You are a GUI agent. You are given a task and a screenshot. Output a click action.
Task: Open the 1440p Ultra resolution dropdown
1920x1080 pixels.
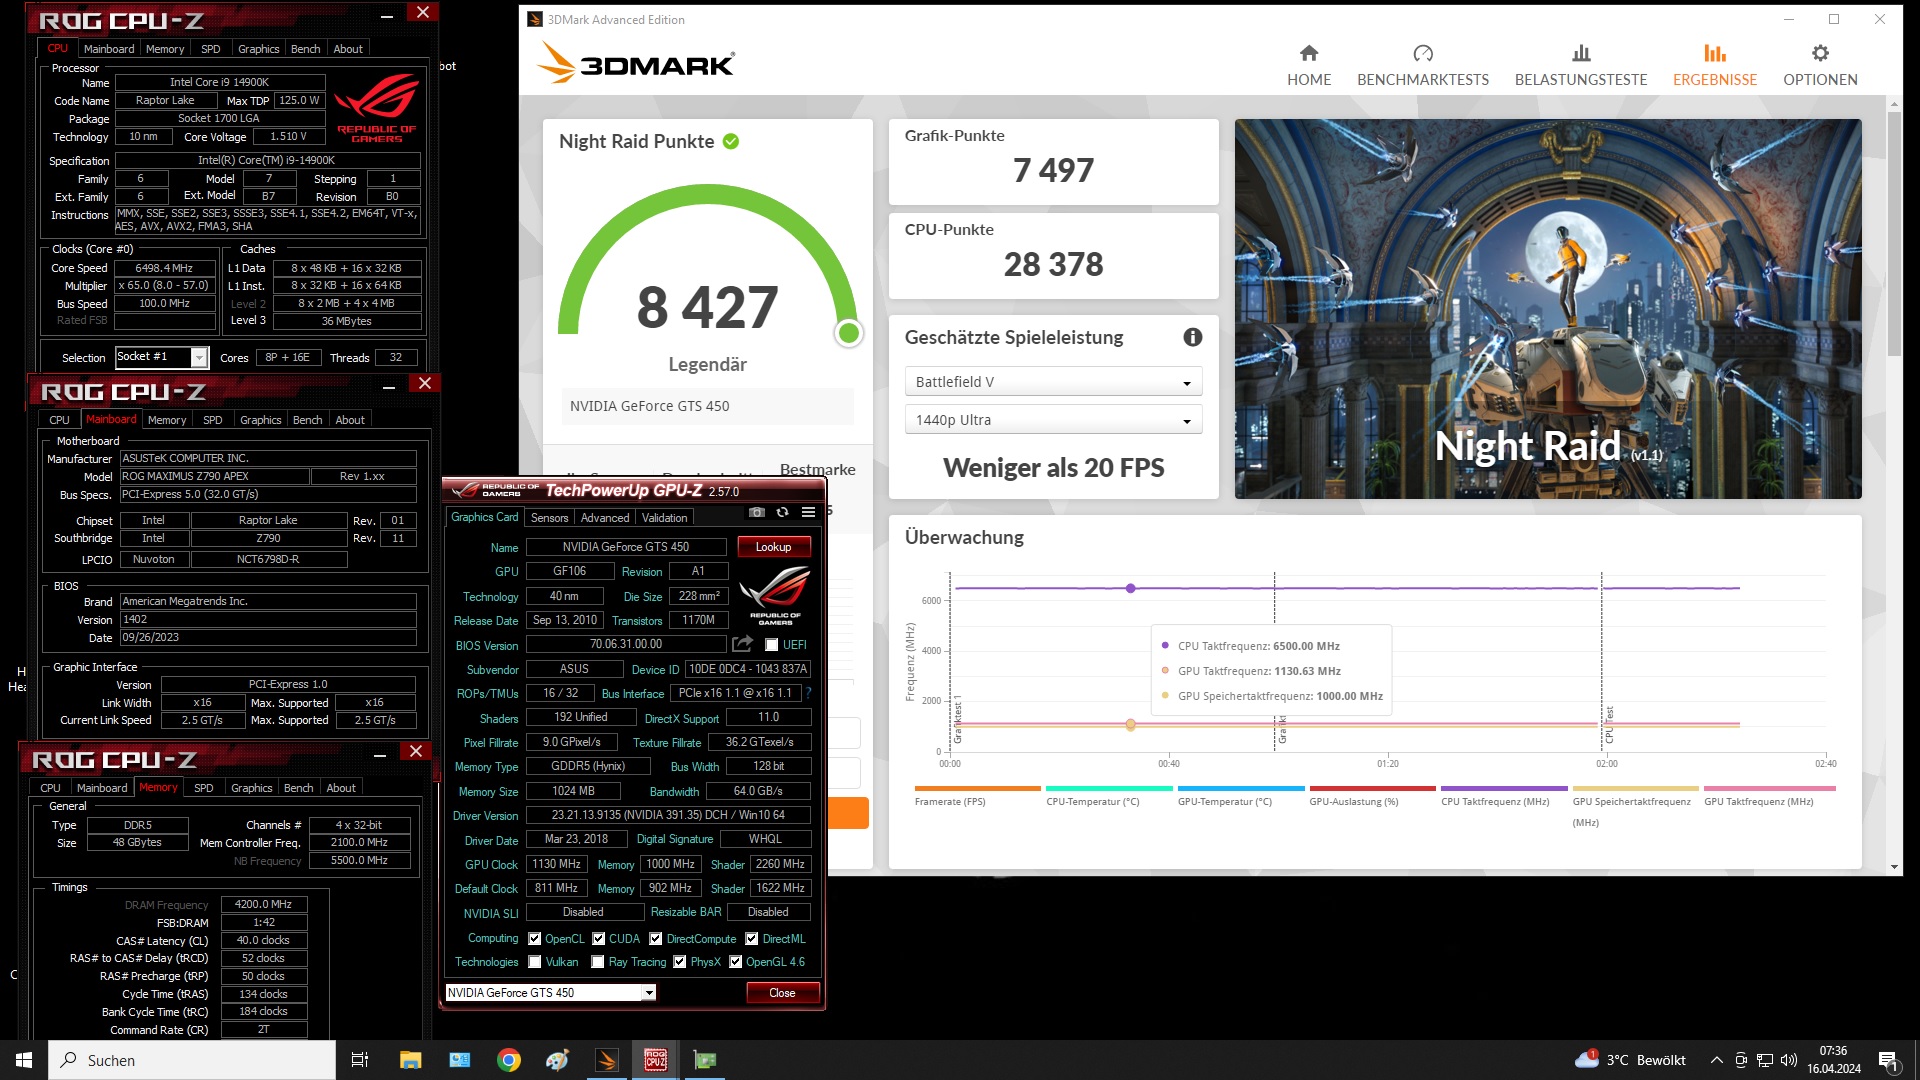[x=1053, y=420]
